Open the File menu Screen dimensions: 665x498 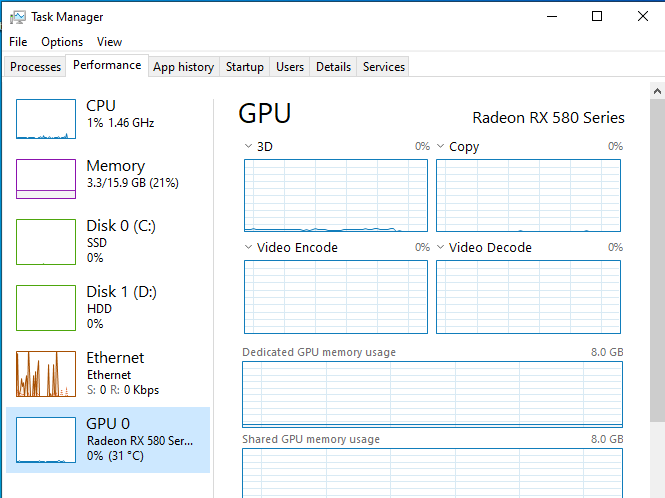click(18, 42)
